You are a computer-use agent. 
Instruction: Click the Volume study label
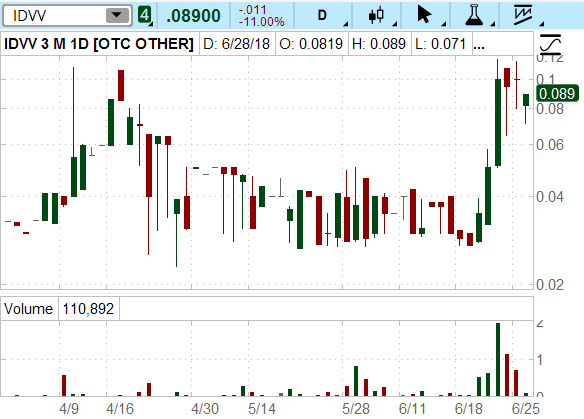point(28,309)
